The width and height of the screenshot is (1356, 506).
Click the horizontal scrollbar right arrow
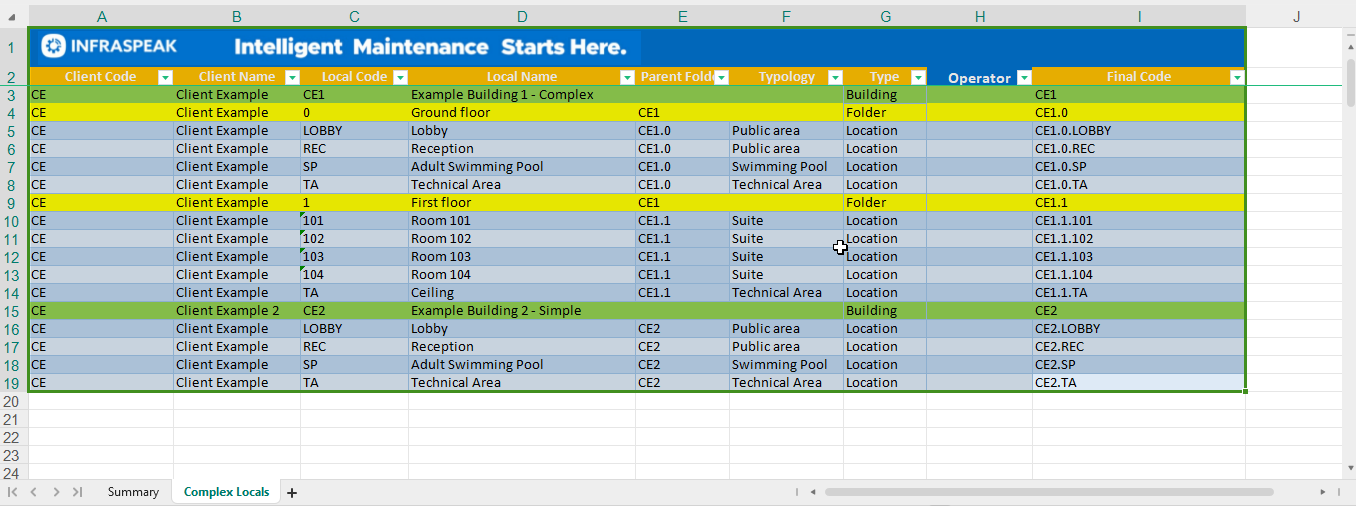tap(1323, 492)
